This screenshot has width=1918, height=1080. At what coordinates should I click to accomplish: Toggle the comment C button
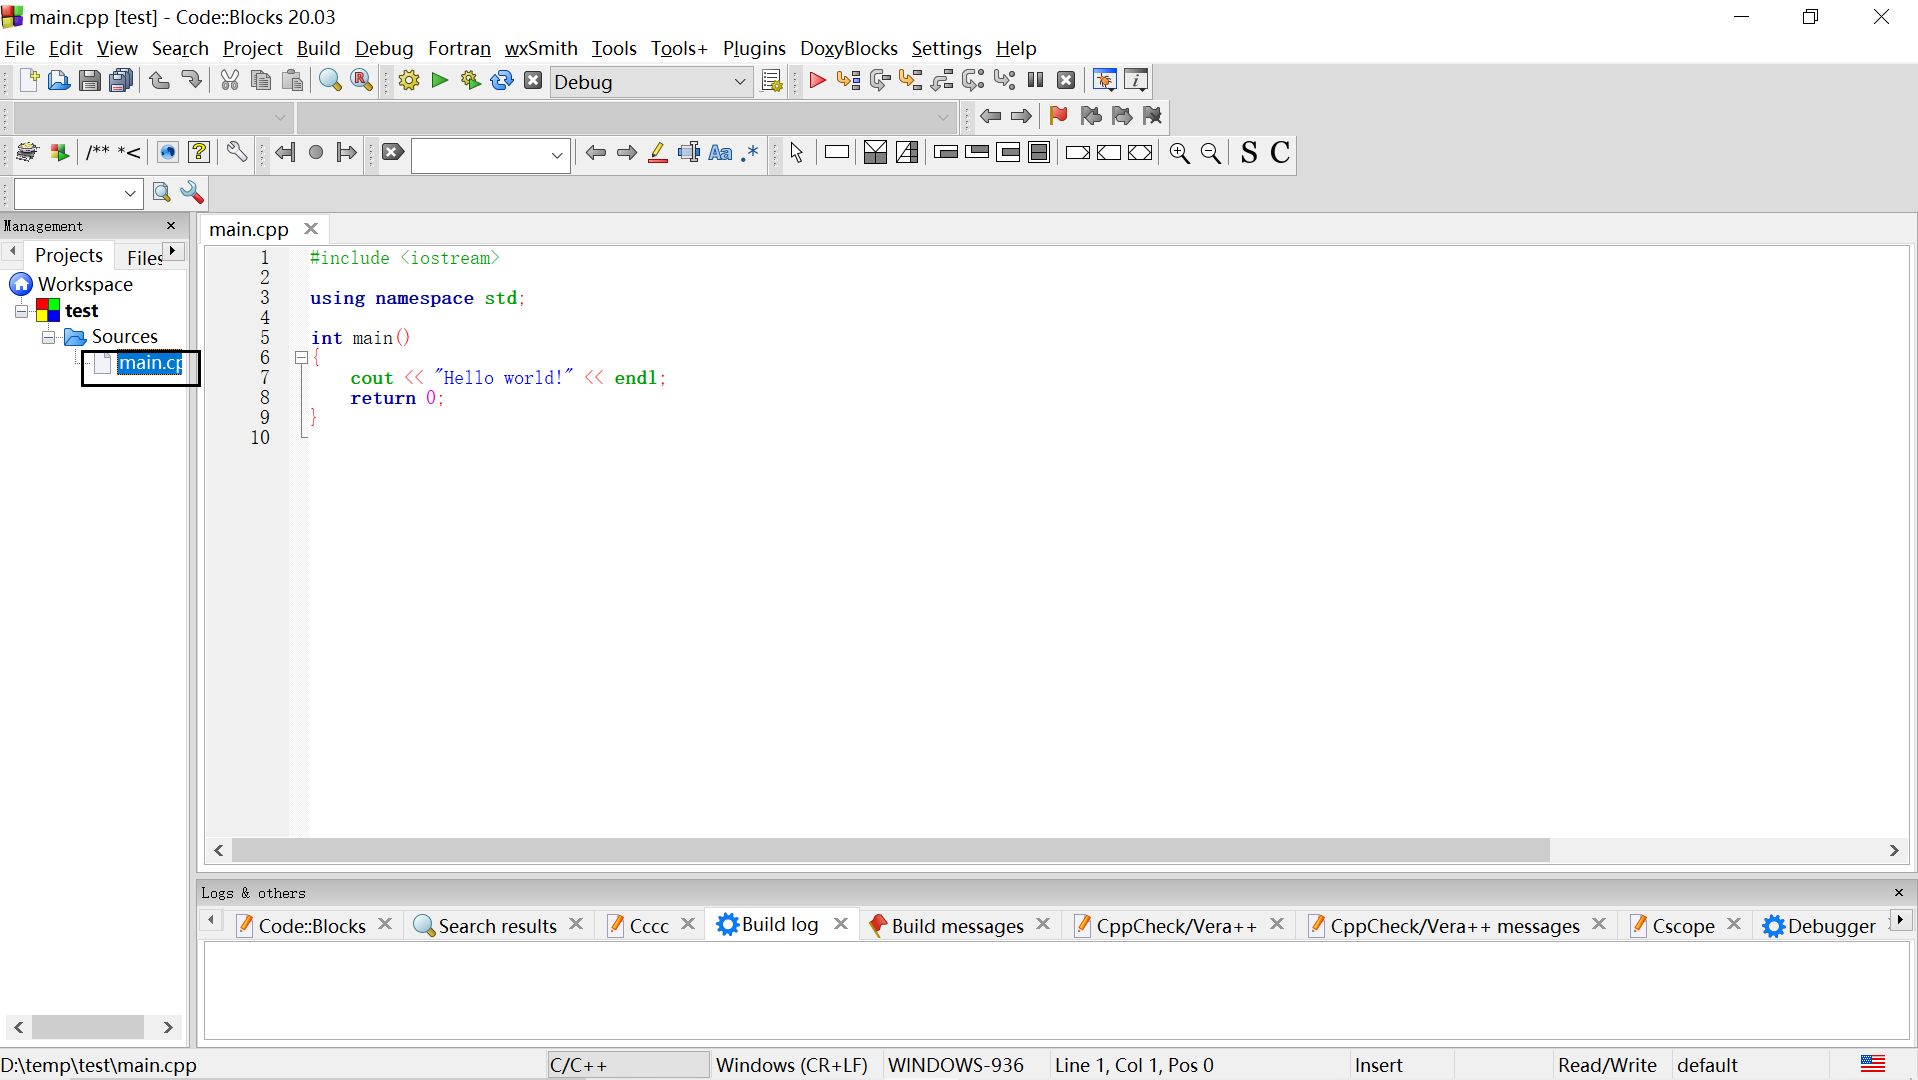[x=1280, y=153]
